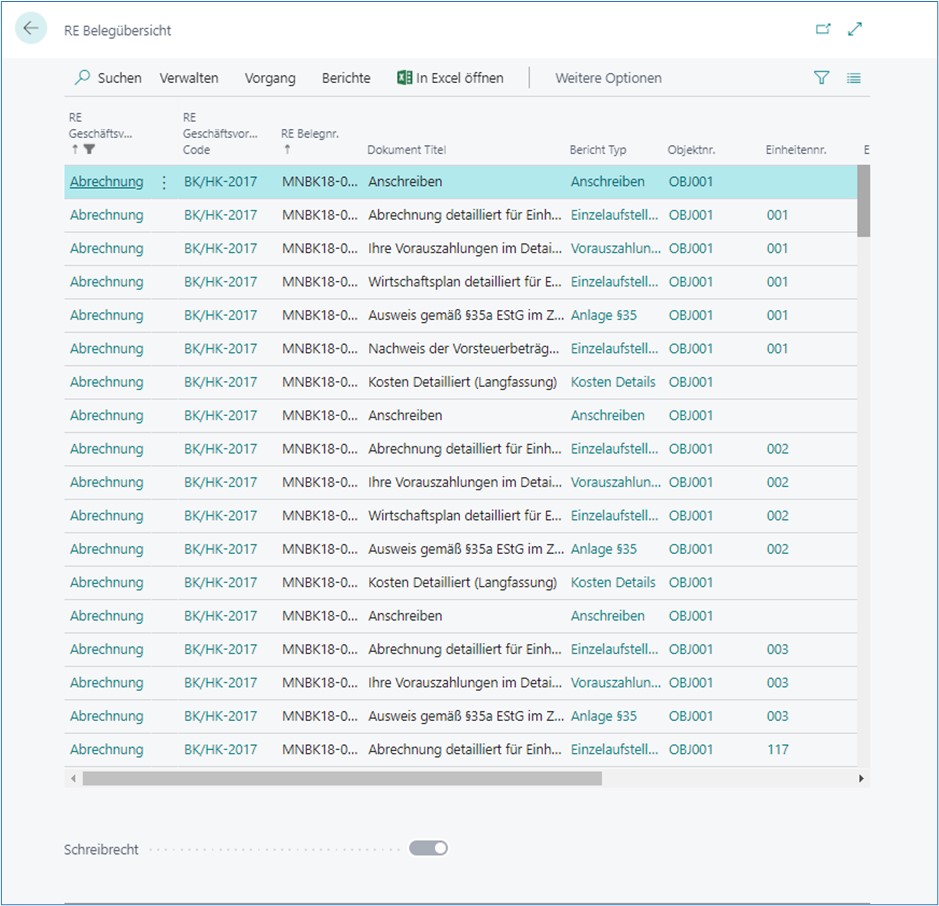Image resolution: width=939 pixels, height=906 pixels.
Task: Expand Weitere Optionen
Action: click(608, 78)
